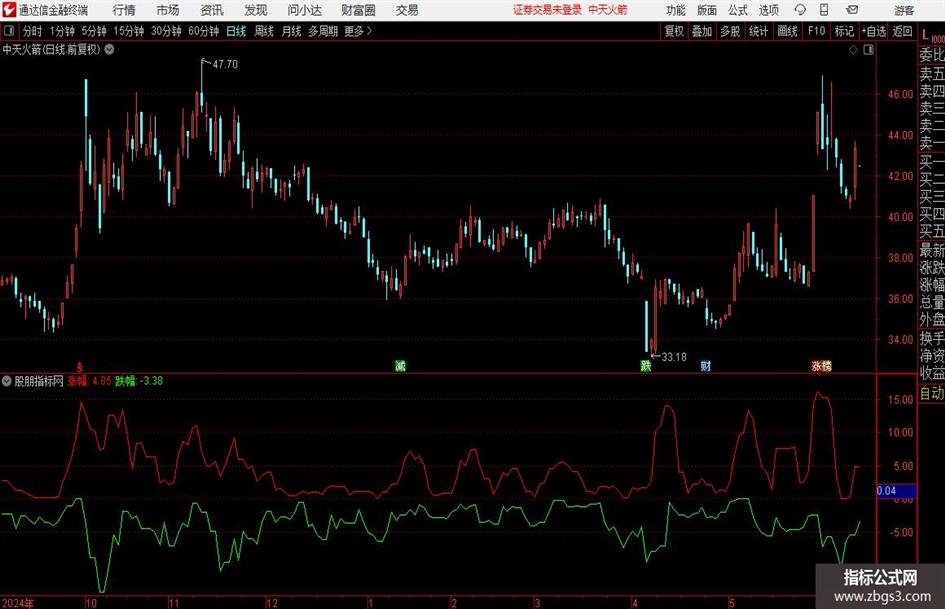Add stock with the +自选 button

(874, 31)
